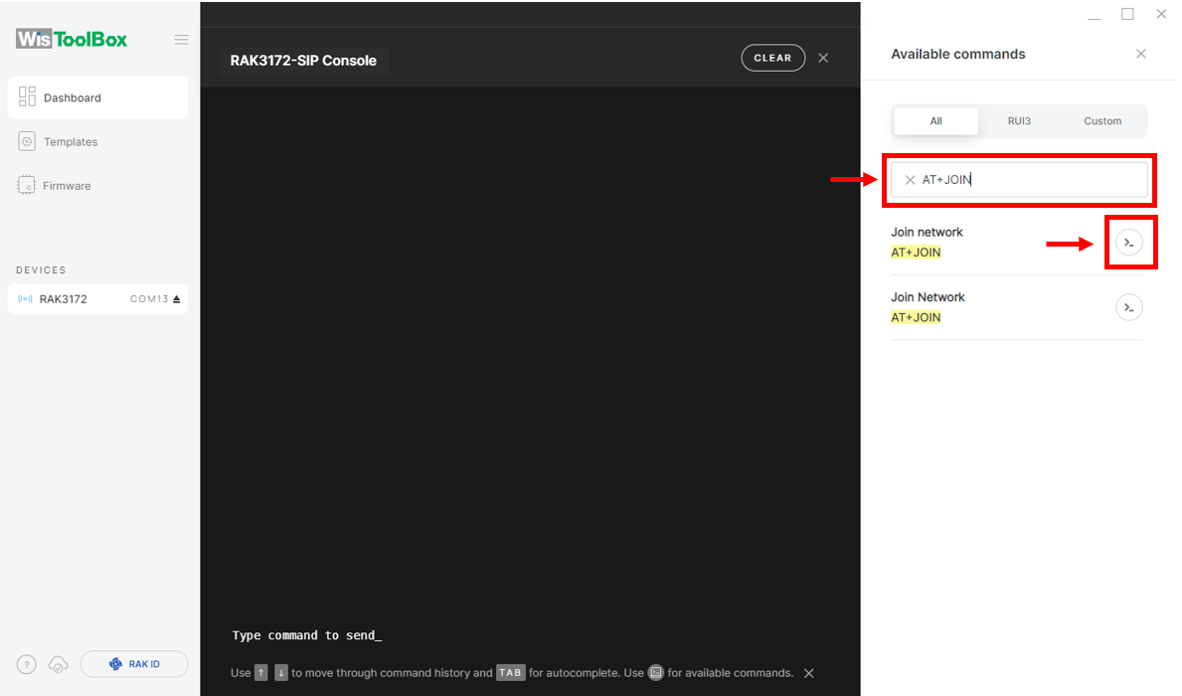
Task: Switch to the All commands tab
Action: pyautogui.click(x=935, y=121)
